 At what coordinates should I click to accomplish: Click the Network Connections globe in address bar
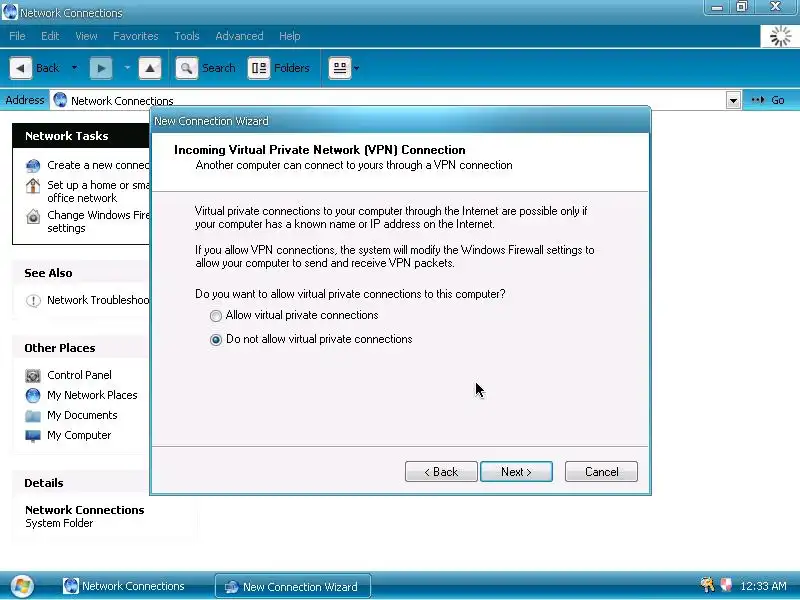point(60,100)
